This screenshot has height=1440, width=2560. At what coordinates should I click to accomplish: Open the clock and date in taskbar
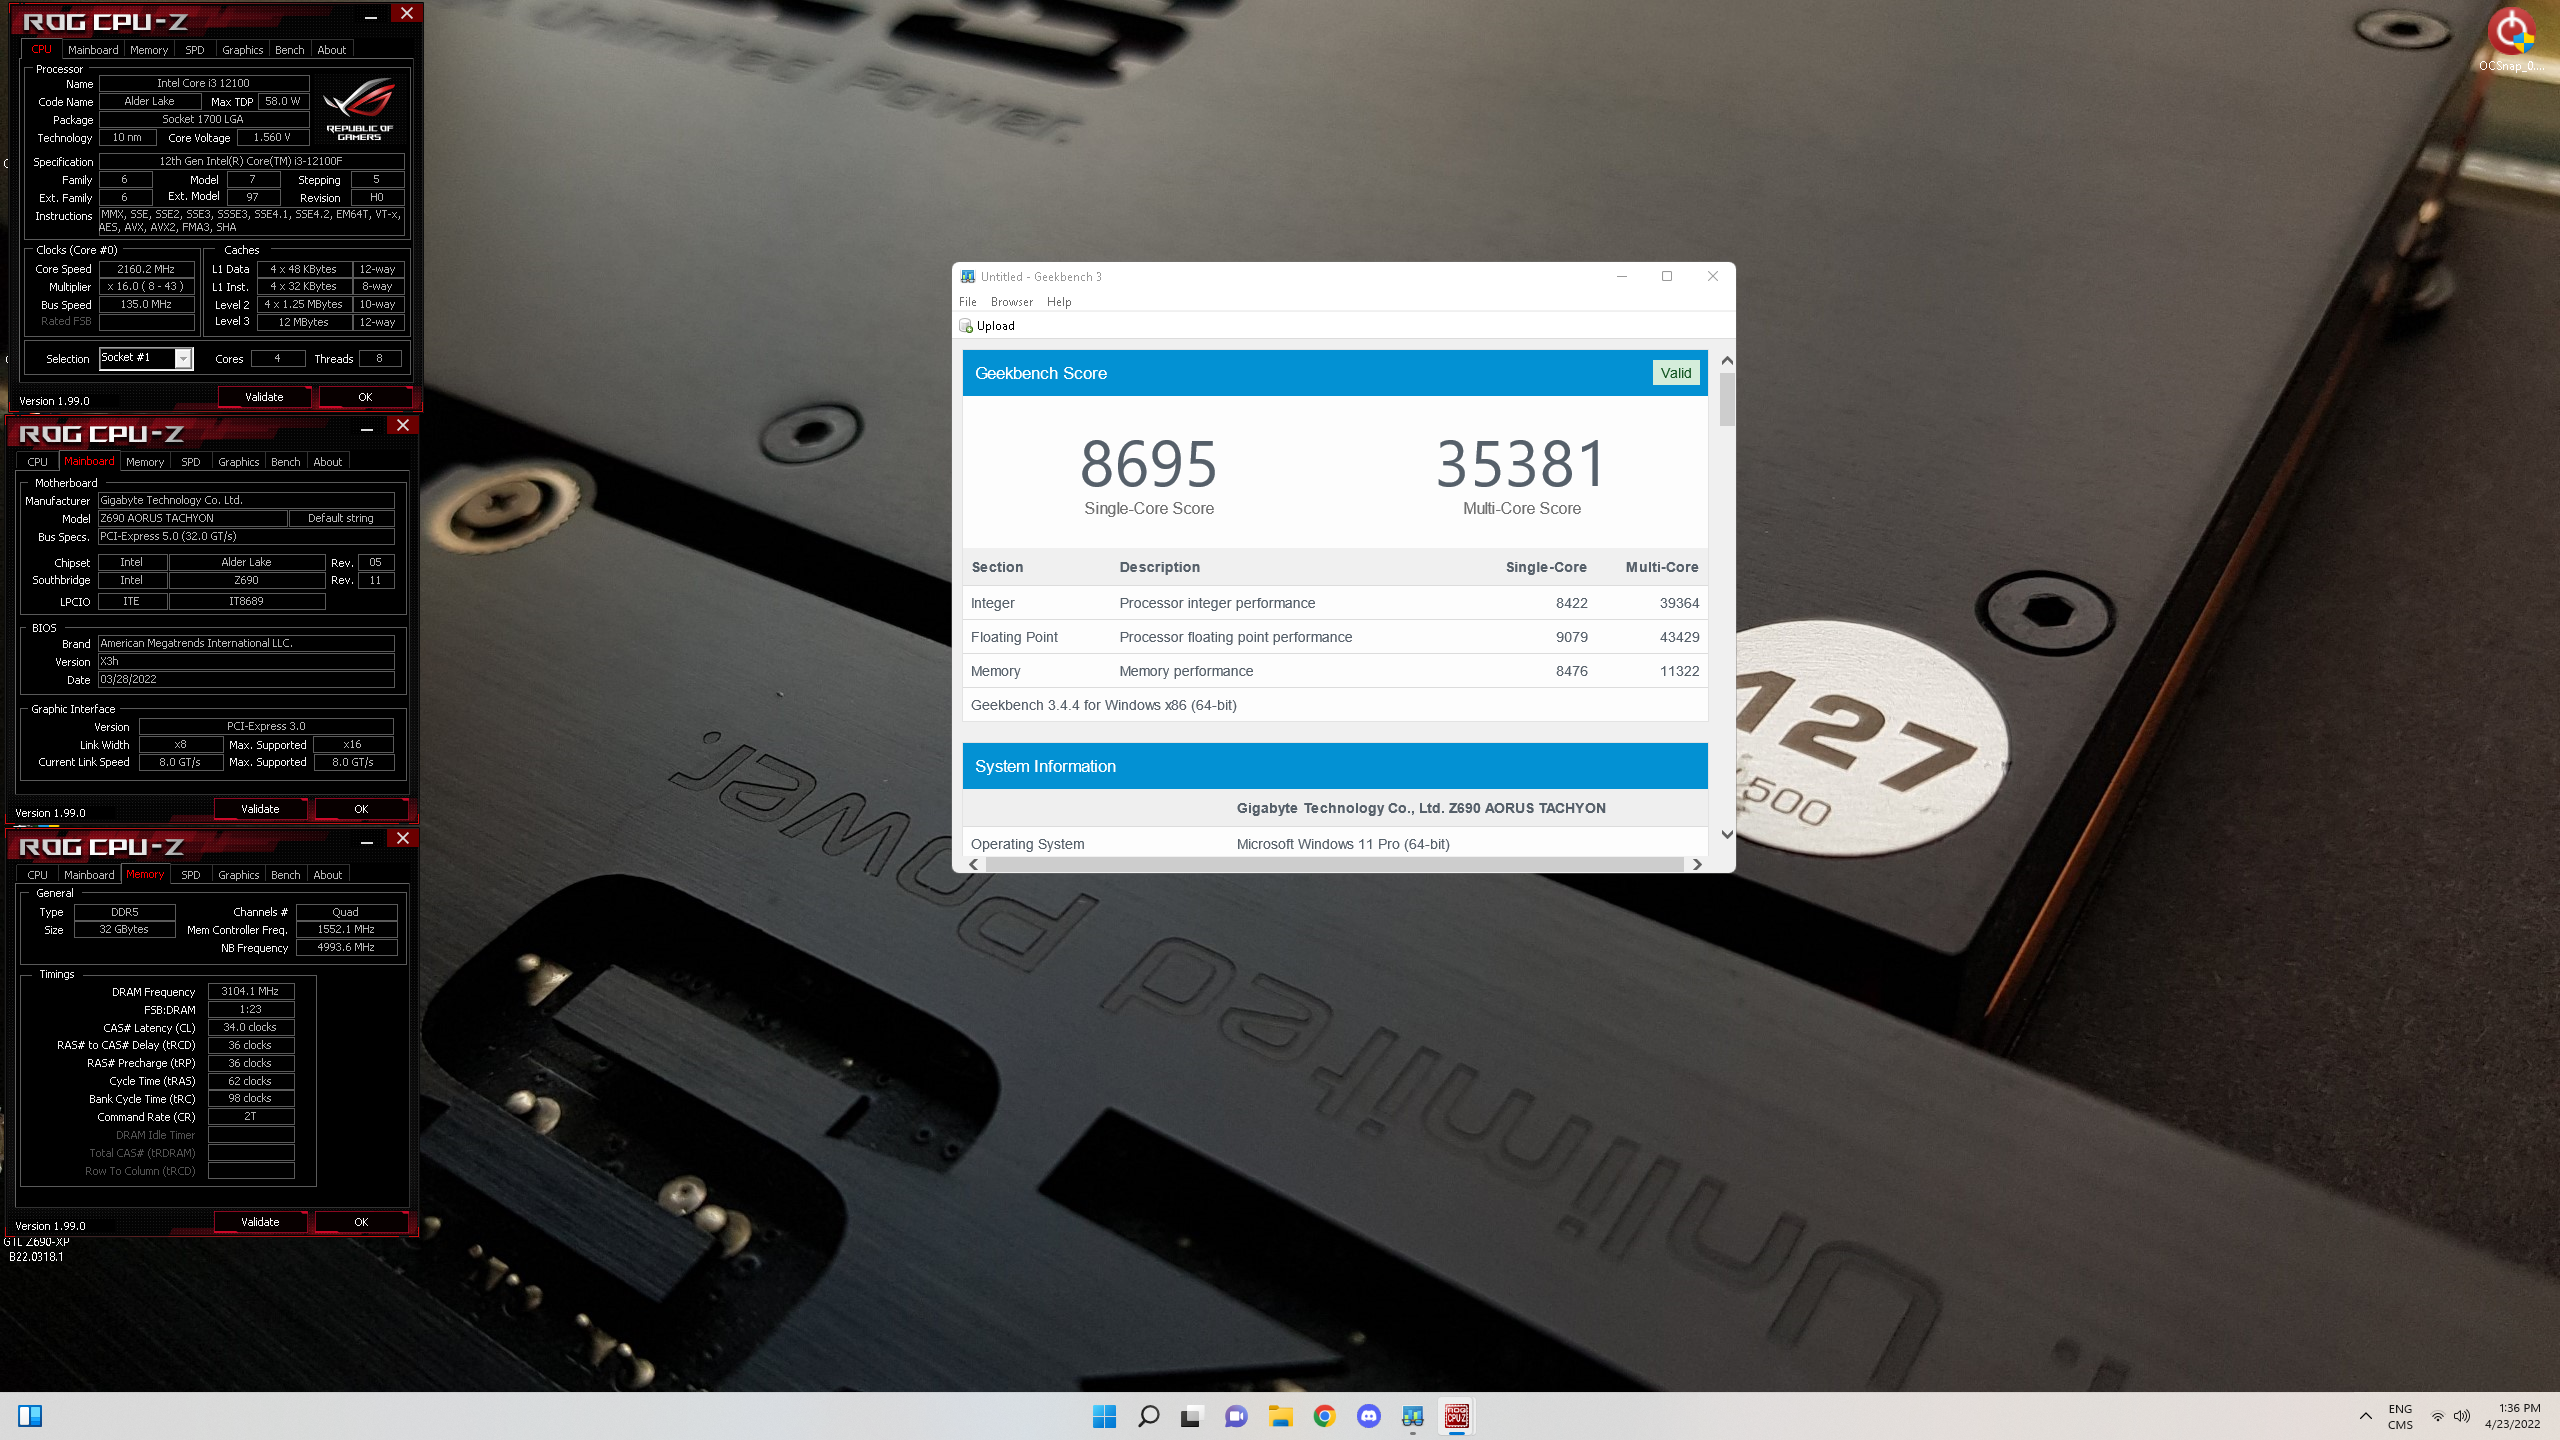point(2512,1416)
